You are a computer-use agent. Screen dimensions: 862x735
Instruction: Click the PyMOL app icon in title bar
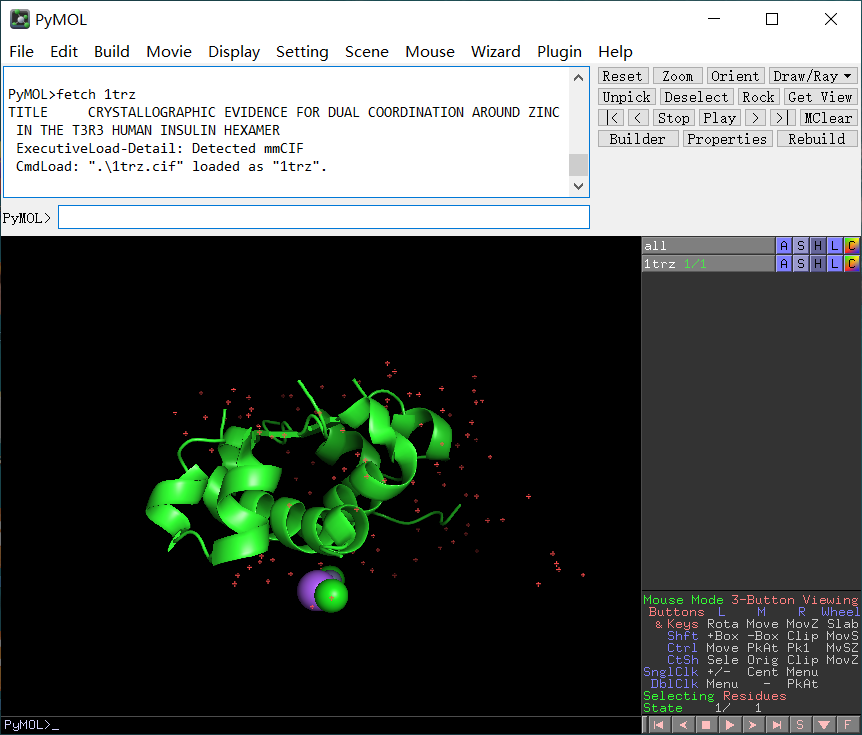(20, 19)
